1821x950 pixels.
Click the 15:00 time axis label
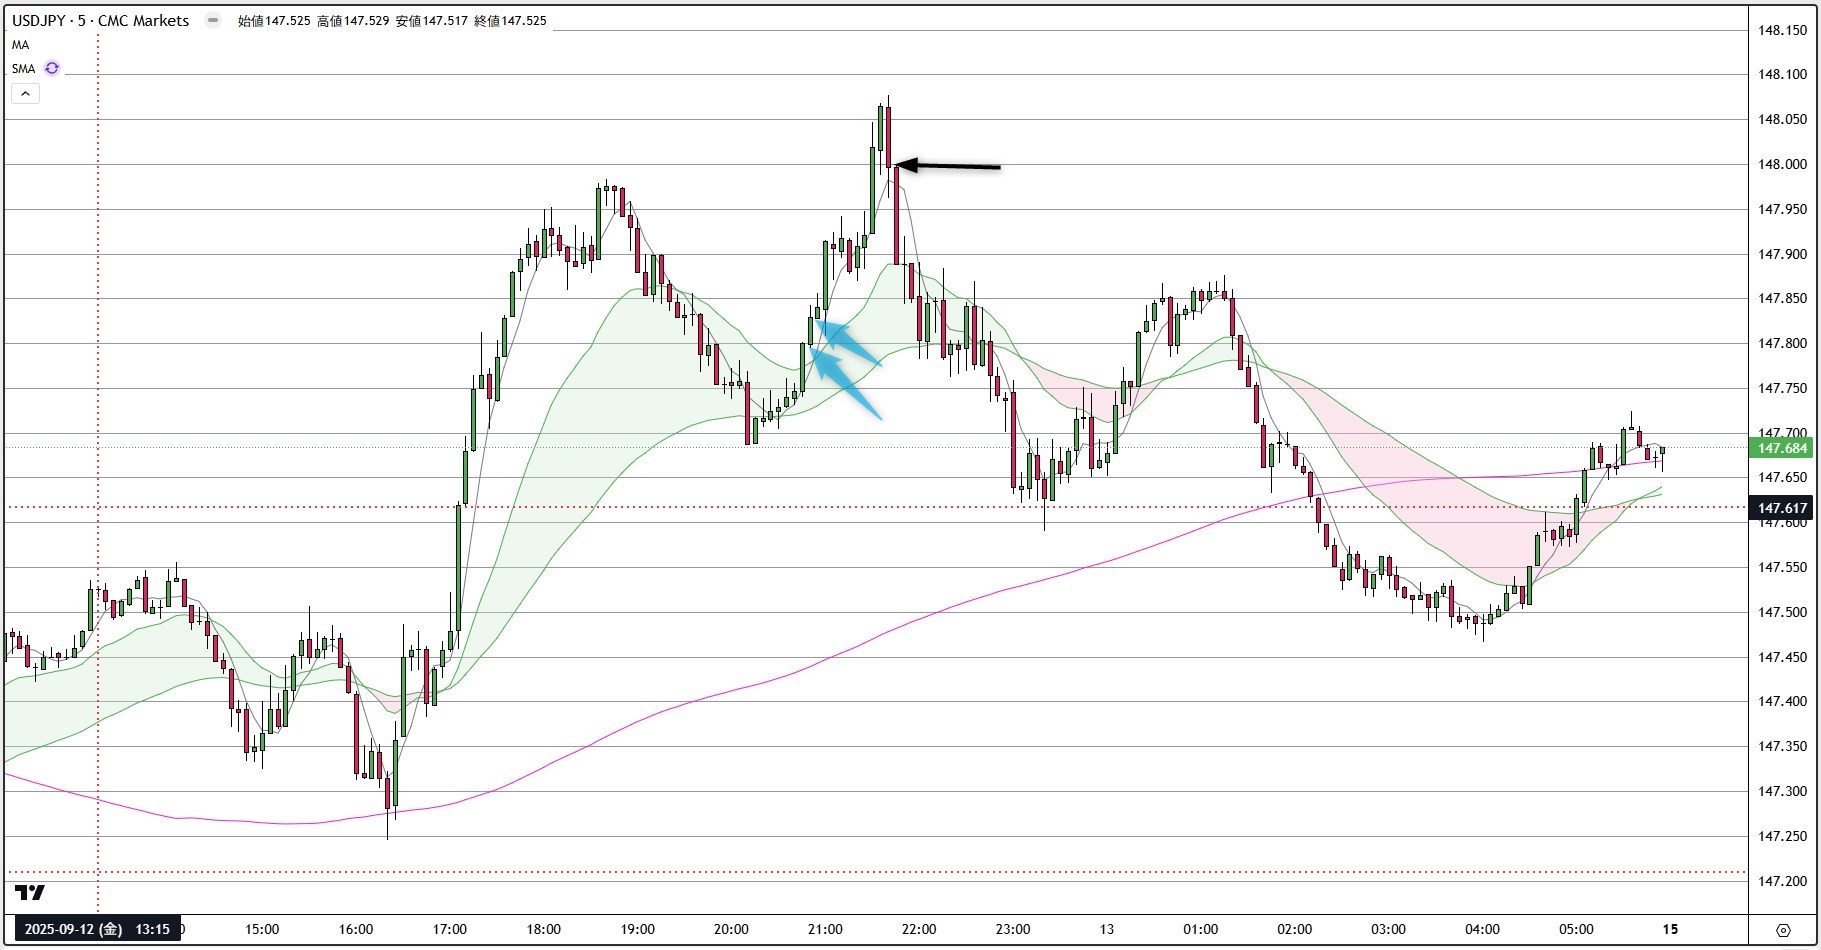pyautogui.click(x=262, y=929)
